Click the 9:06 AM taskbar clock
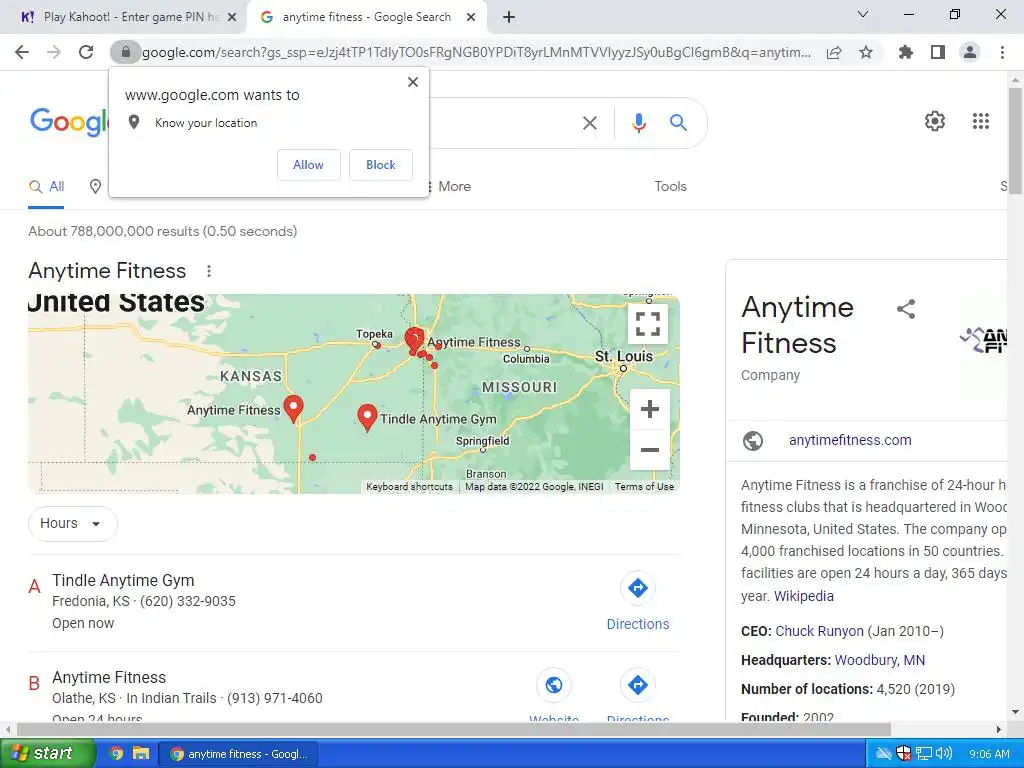Image resolution: width=1024 pixels, height=768 pixels. click(x=989, y=754)
